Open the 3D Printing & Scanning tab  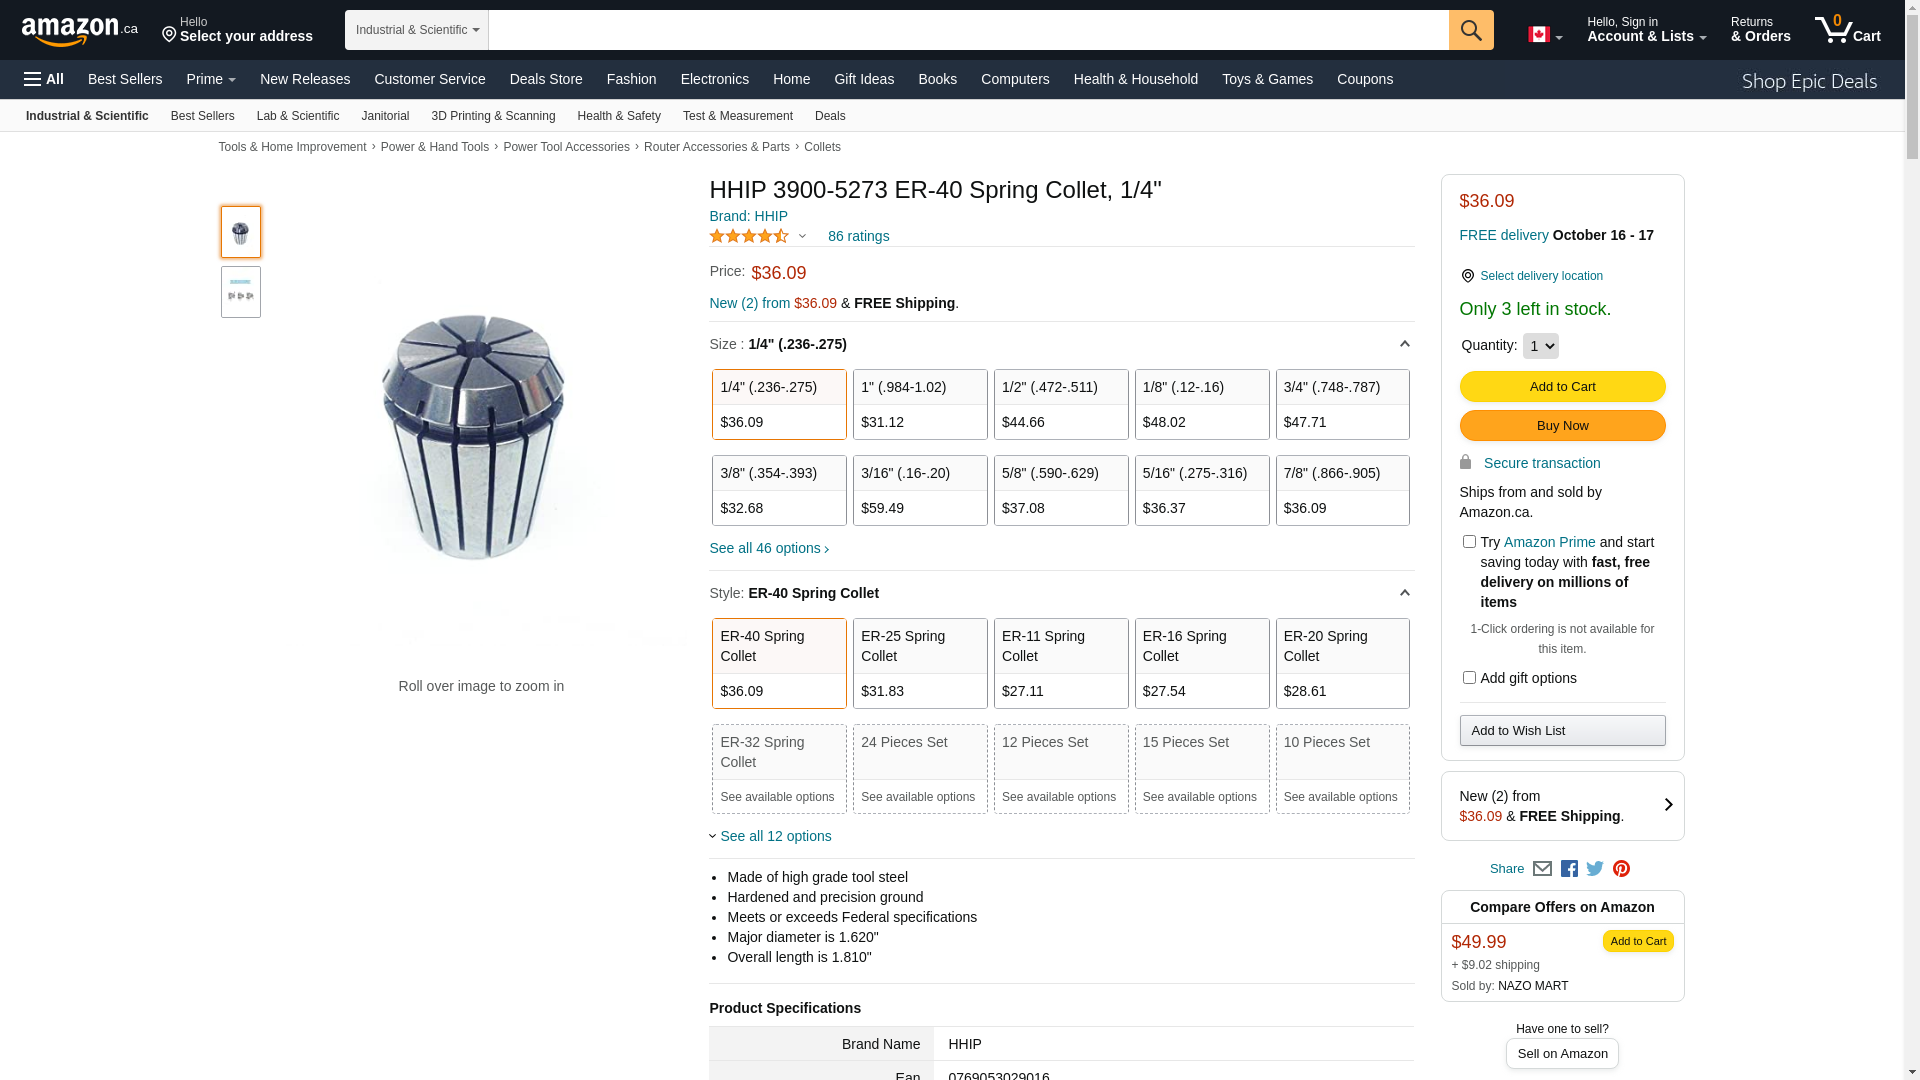coord(493,116)
